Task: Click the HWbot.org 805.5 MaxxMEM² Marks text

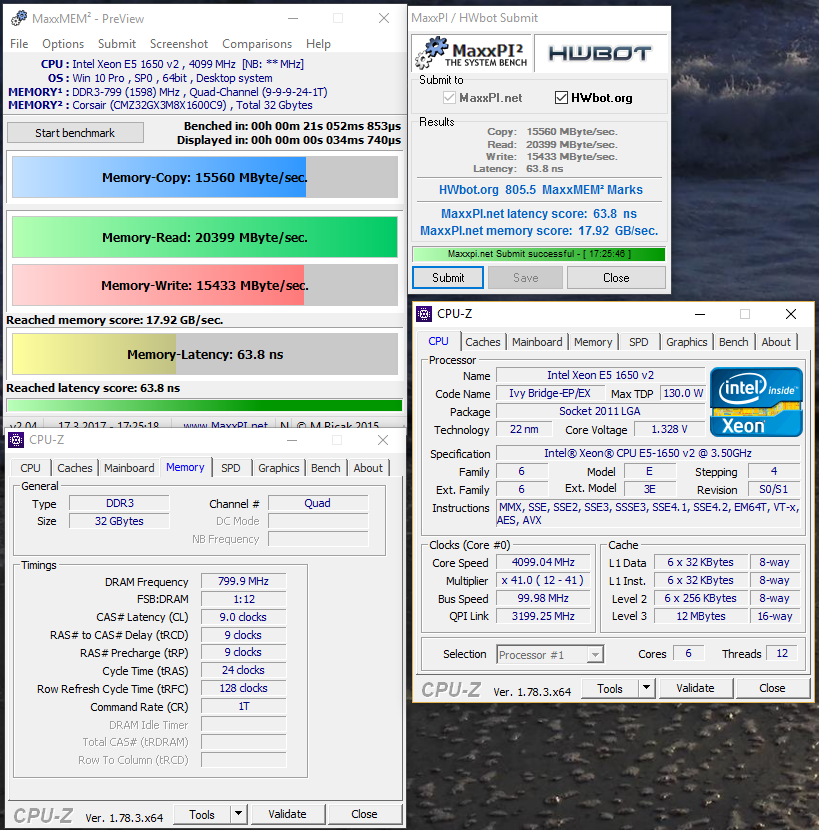Action: point(541,190)
